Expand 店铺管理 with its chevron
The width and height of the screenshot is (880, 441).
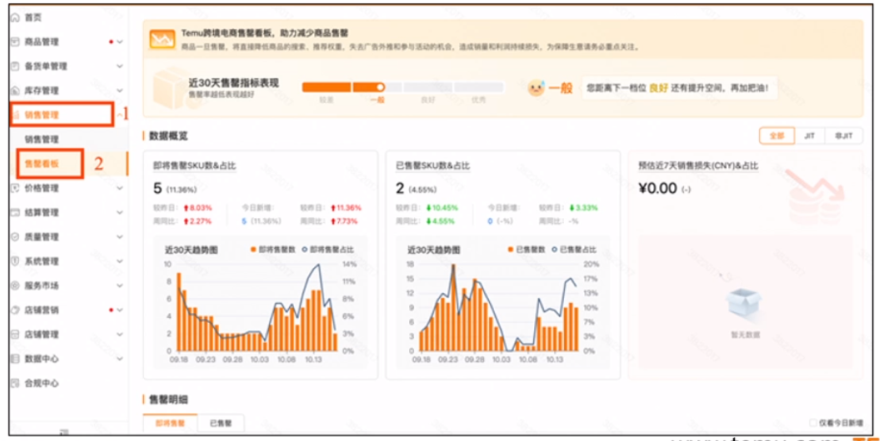click(x=120, y=334)
